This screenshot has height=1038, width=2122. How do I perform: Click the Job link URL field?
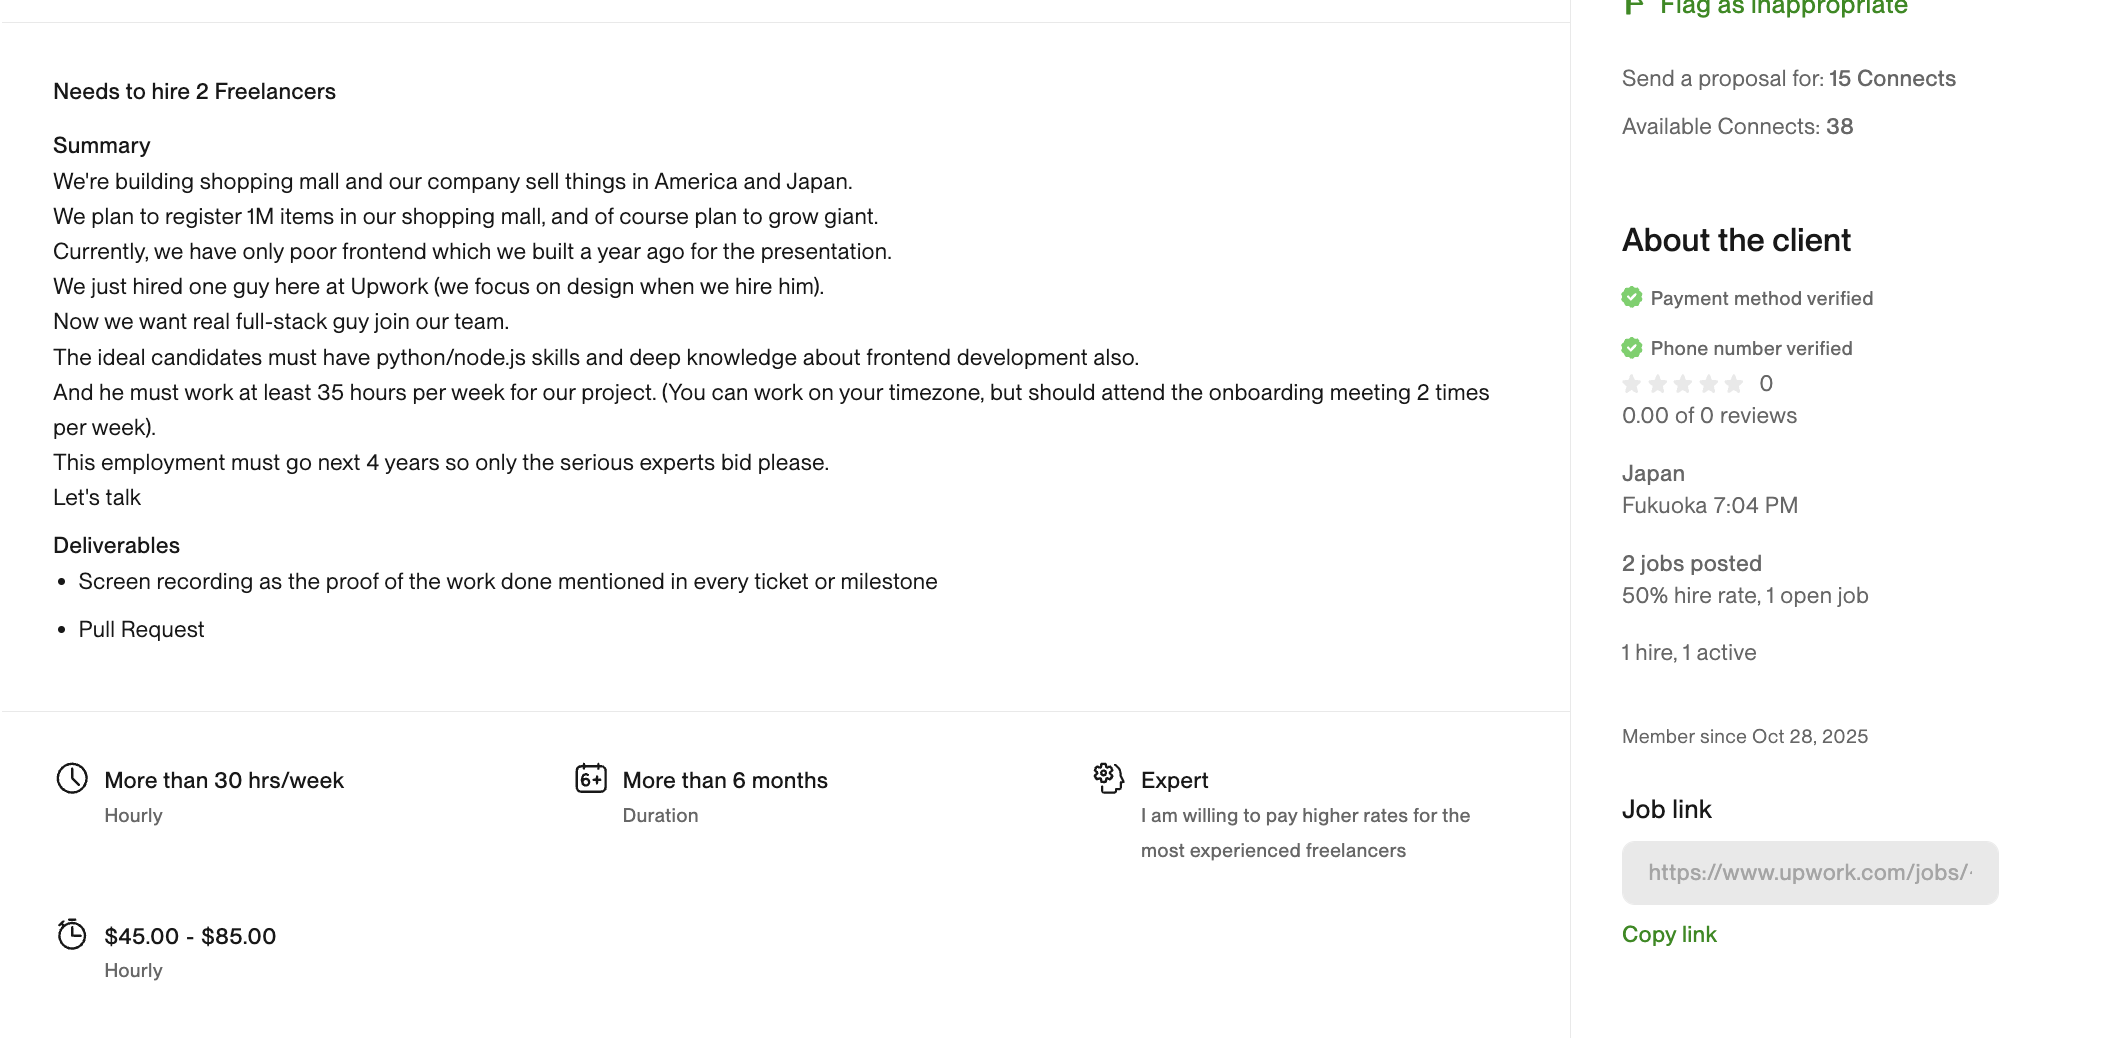click(1809, 873)
